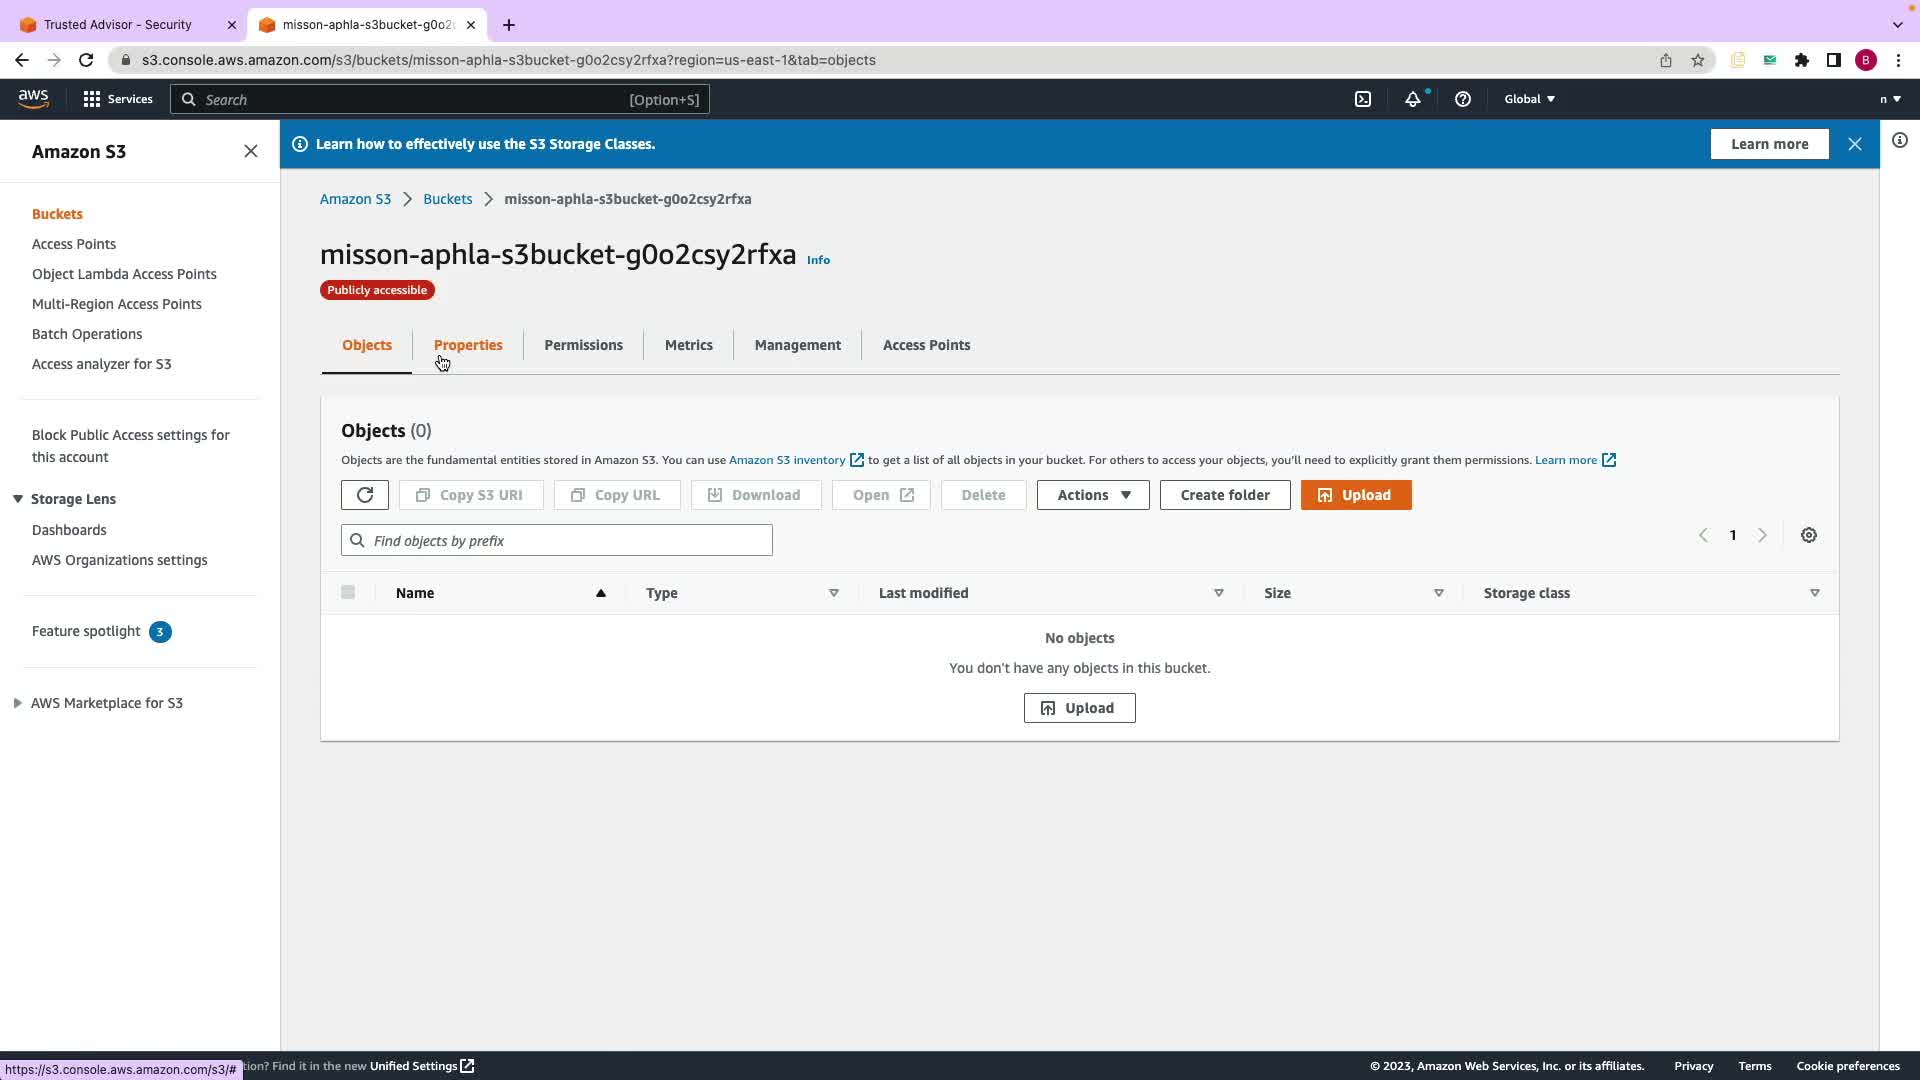Image resolution: width=1920 pixels, height=1080 pixels.
Task: Expand the Actions dropdown
Action: 1092,495
